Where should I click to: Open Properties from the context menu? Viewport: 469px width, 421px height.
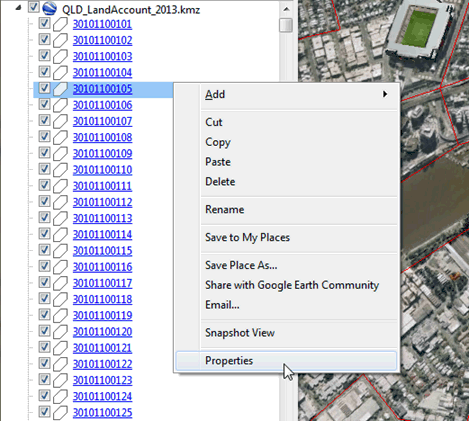pyautogui.click(x=287, y=361)
